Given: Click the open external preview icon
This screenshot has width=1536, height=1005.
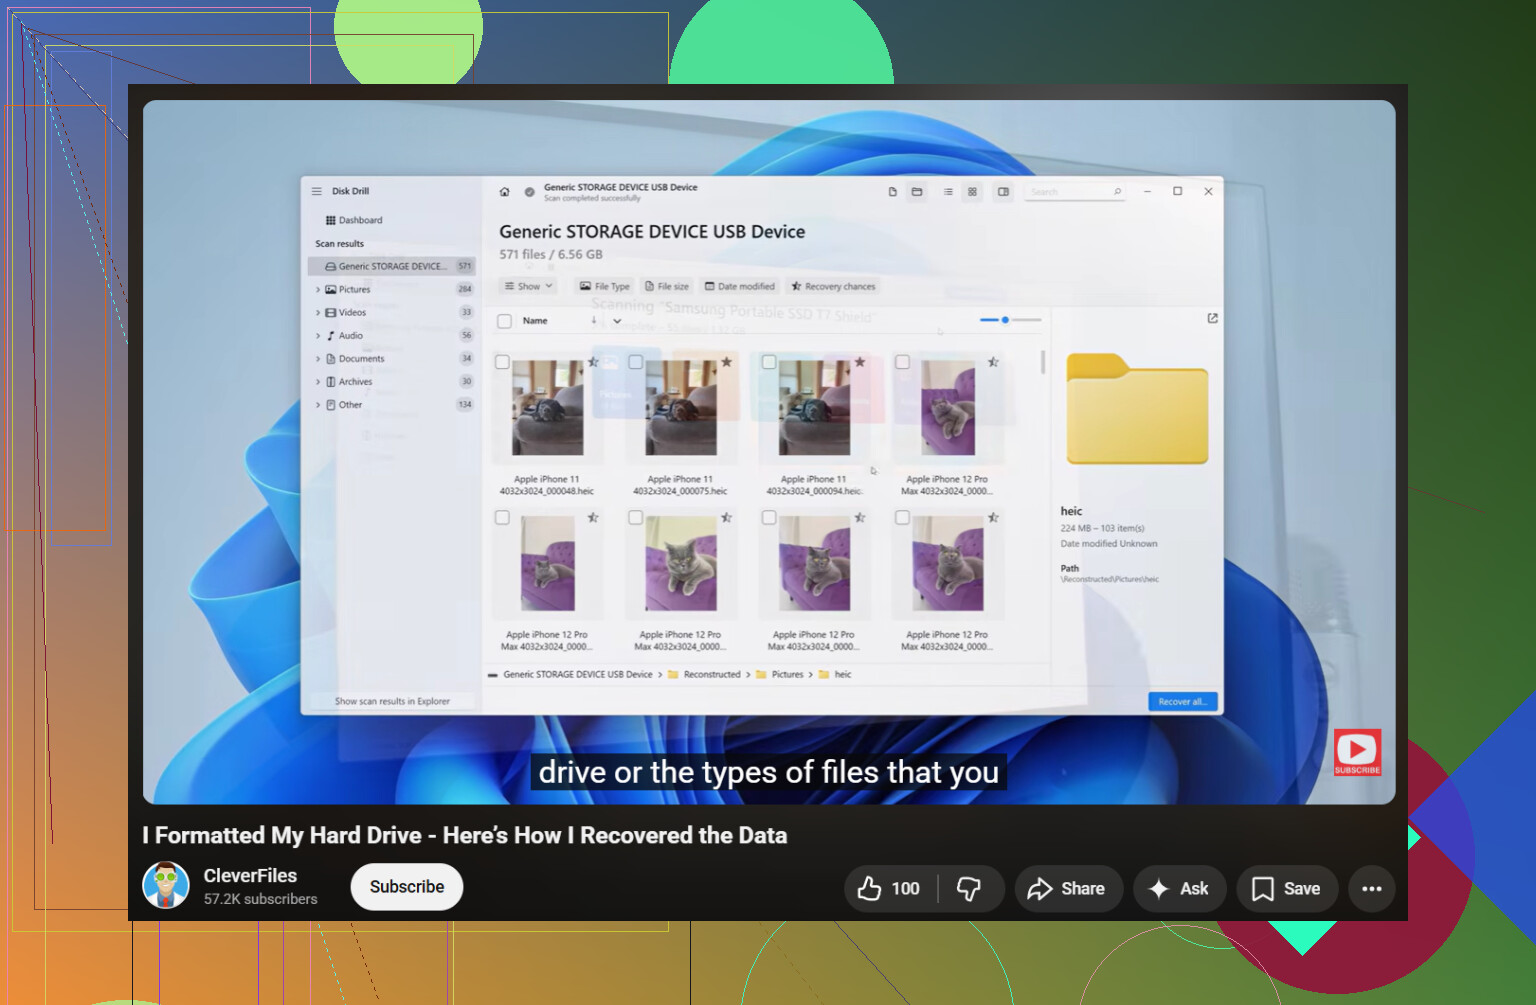Looking at the screenshot, I should click(1212, 318).
